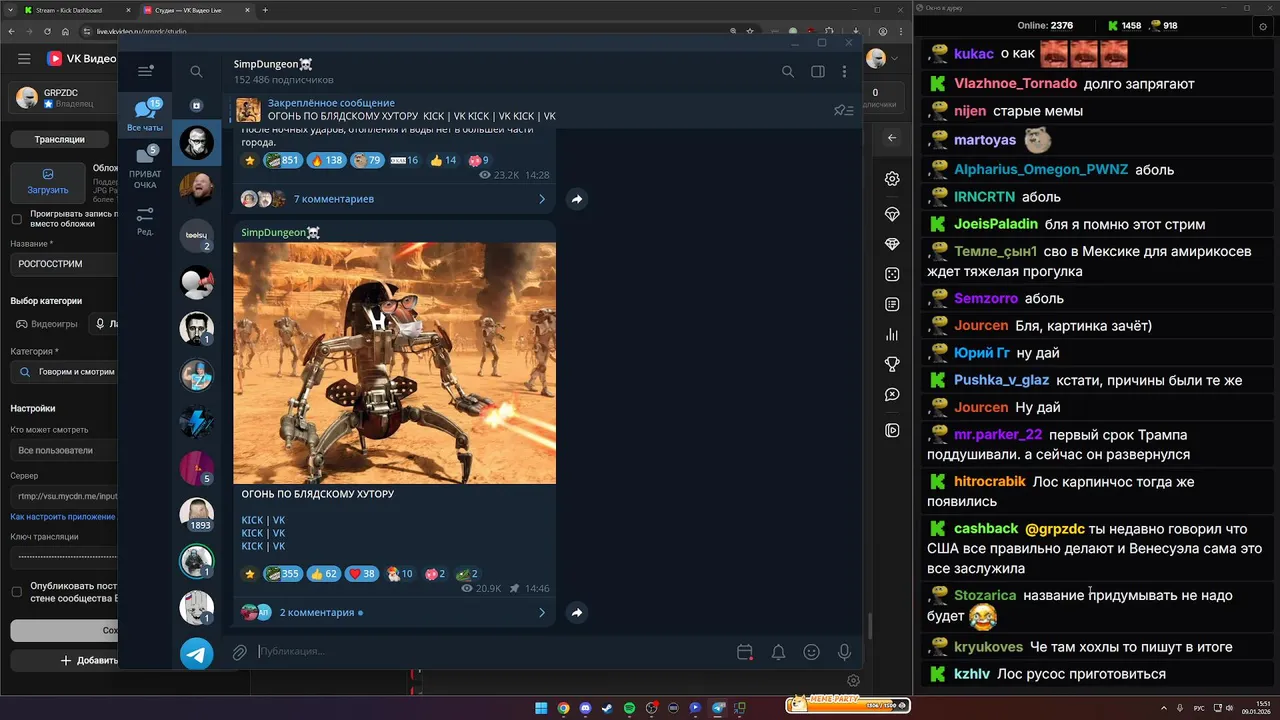Image resolution: width=1280 pixels, height=720 pixels.
Task: Select the 'Видеоигры' category option
Action: coord(47,324)
